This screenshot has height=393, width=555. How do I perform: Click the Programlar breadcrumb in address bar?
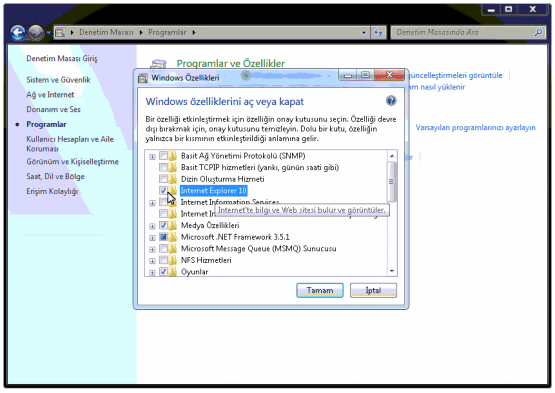(x=167, y=33)
